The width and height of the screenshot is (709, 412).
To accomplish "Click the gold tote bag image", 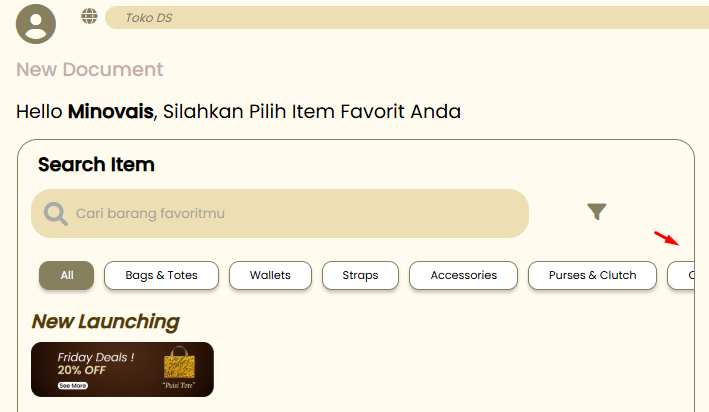I will pos(179,363).
